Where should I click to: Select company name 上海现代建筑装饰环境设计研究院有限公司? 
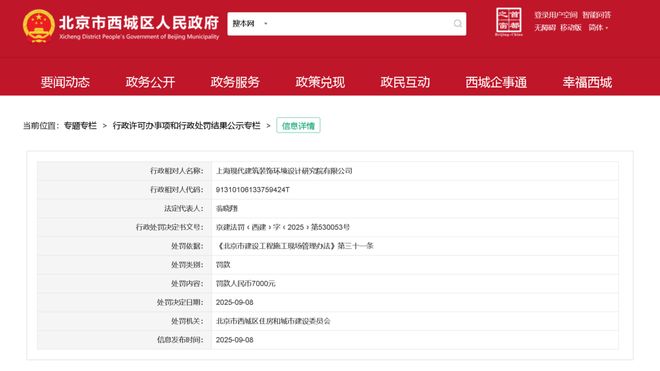284,171
